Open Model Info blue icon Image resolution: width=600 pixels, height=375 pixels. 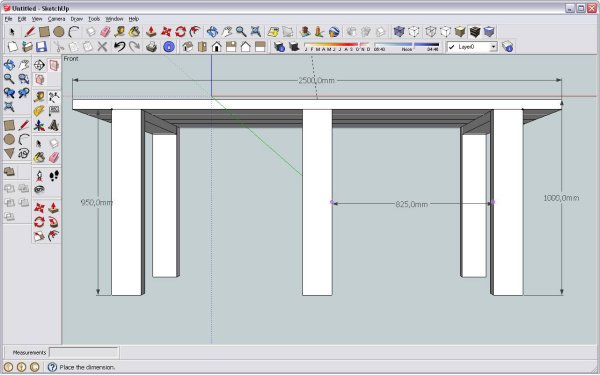[169, 47]
